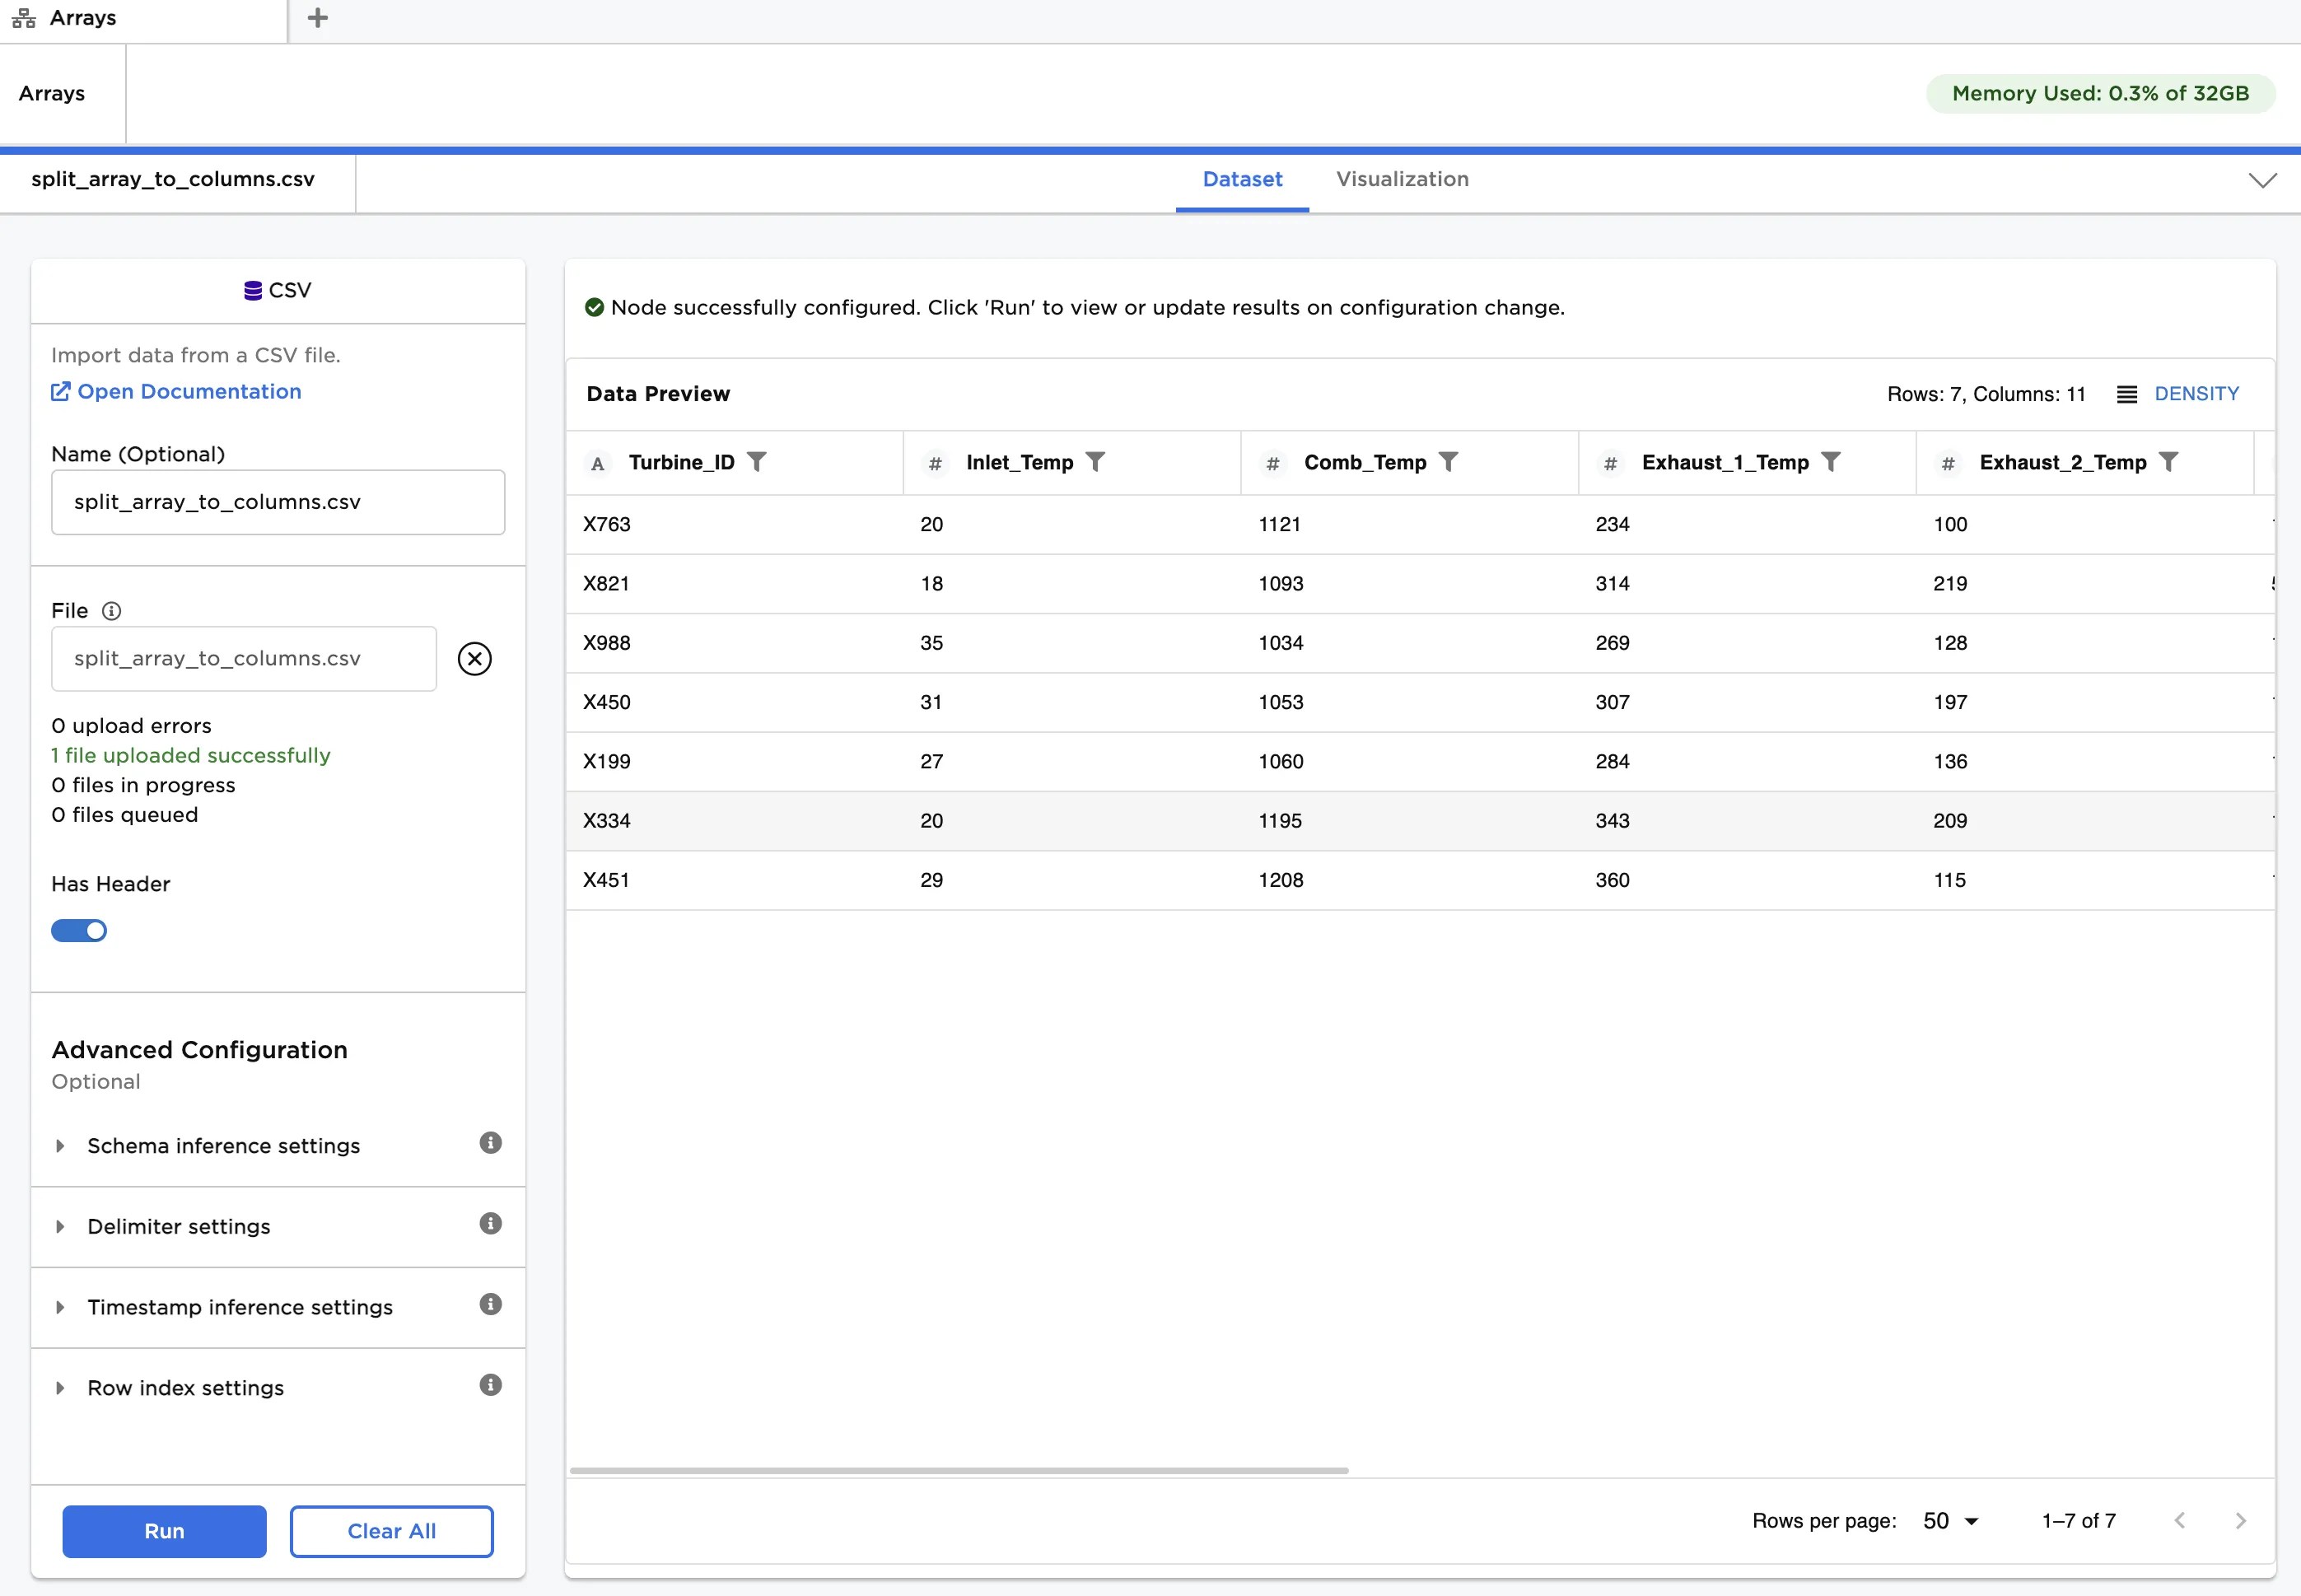
Task: Show info for Delimiter settings
Action: coord(490,1224)
